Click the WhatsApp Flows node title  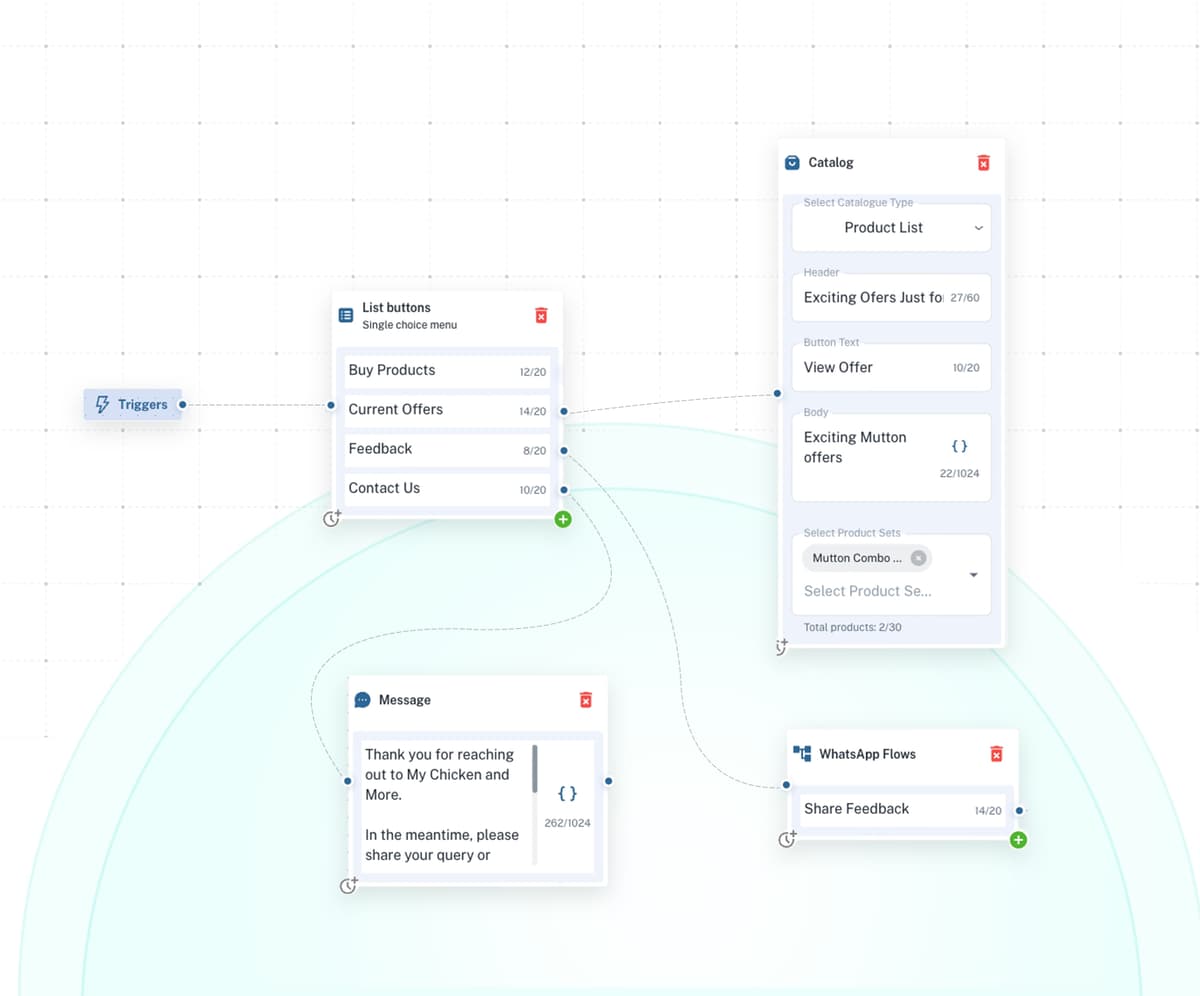[x=867, y=754]
